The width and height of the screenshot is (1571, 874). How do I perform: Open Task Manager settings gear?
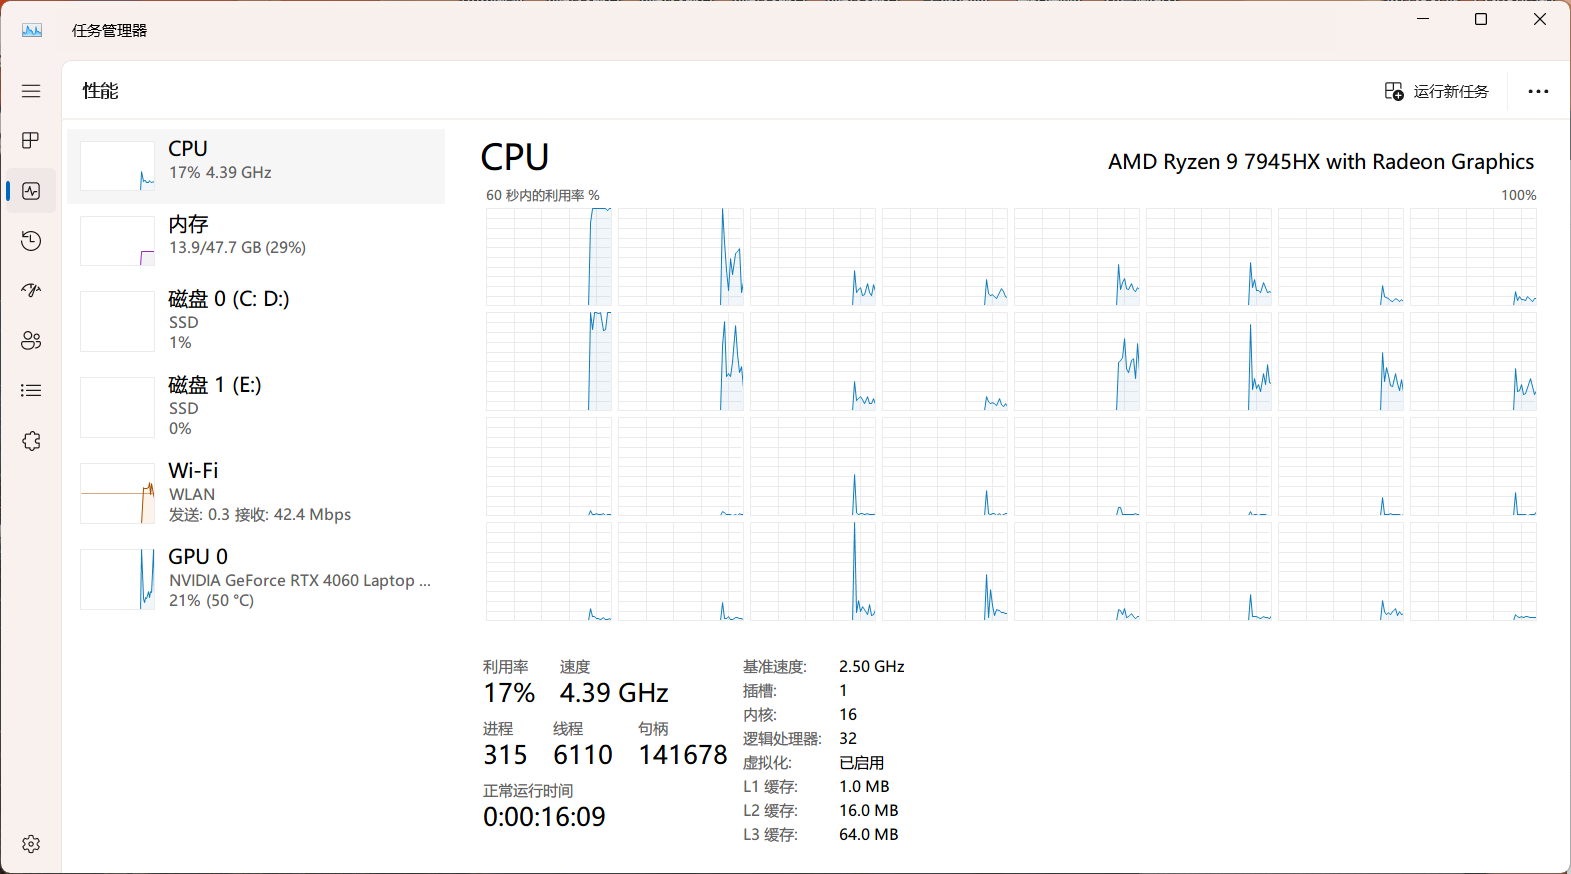pyautogui.click(x=31, y=844)
